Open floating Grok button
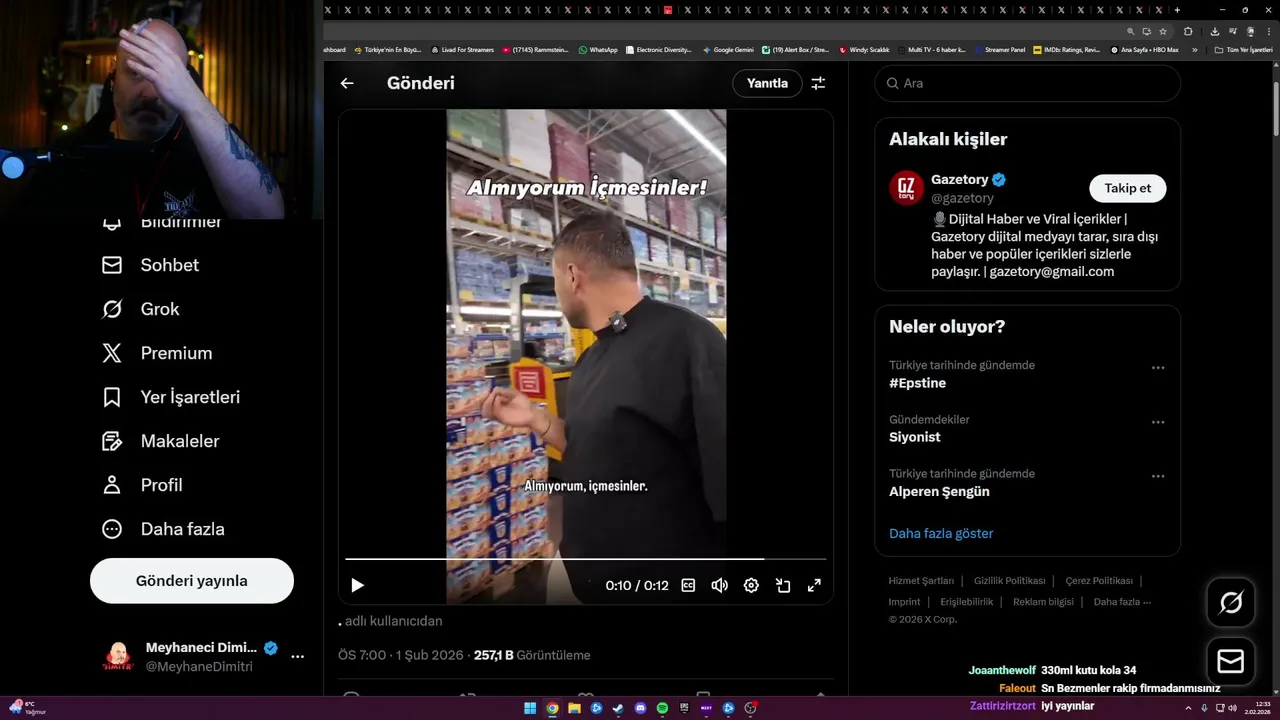1280x720 pixels. pos(1231,602)
